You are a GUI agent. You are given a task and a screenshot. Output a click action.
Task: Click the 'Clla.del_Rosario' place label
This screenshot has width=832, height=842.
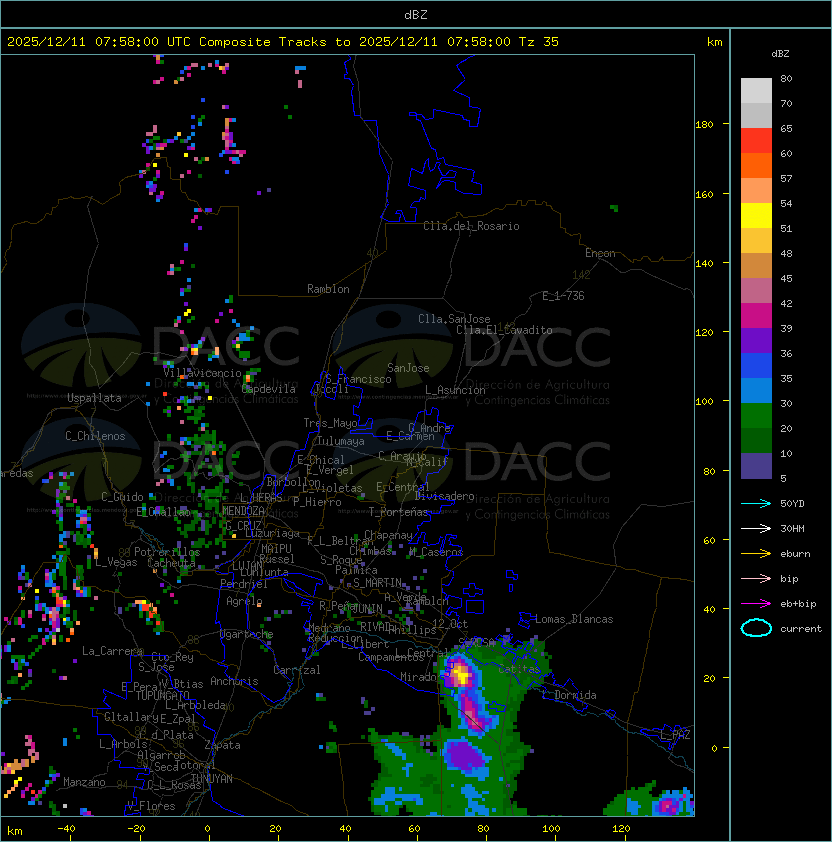pos(471,226)
